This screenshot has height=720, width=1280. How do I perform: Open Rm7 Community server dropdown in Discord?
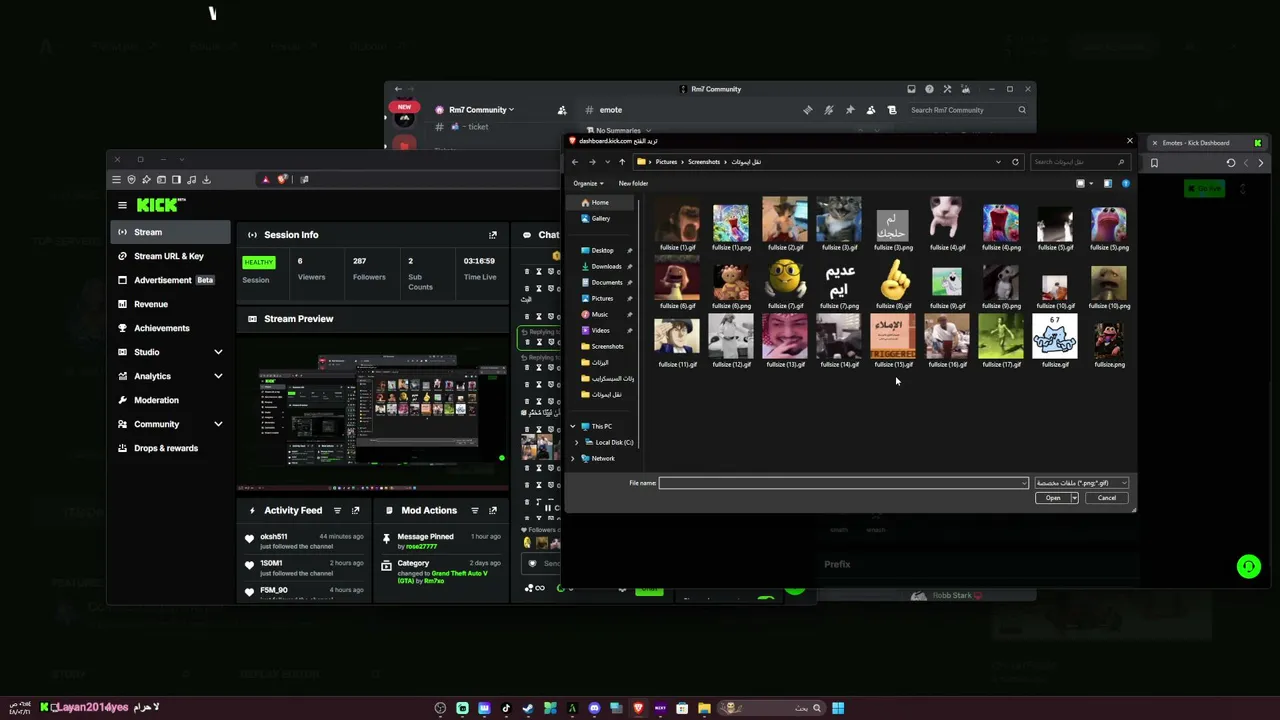pyautogui.click(x=481, y=110)
